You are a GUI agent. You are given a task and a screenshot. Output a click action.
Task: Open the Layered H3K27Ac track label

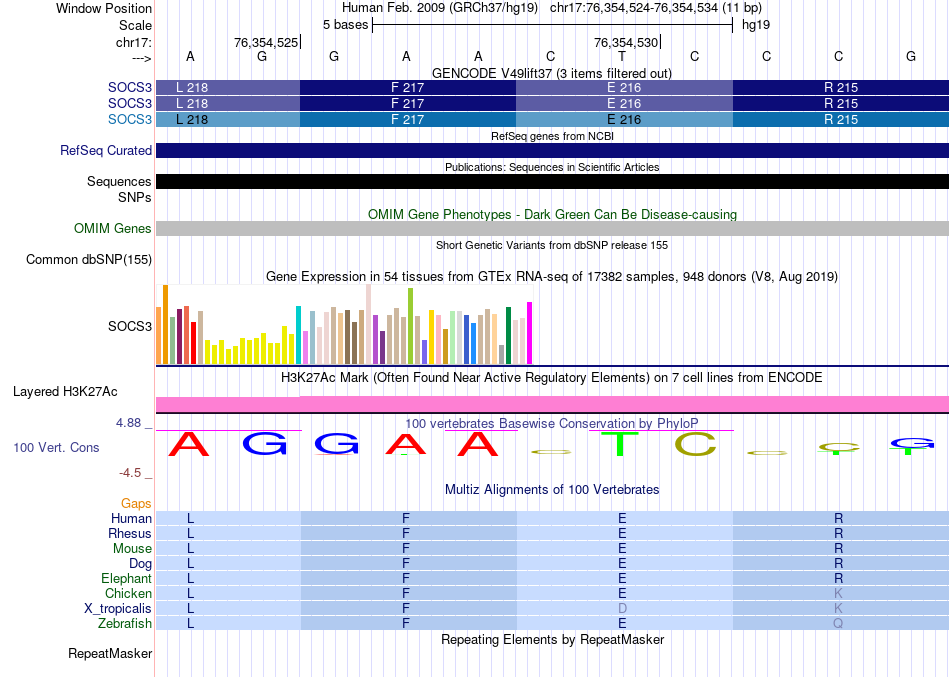point(65,392)
